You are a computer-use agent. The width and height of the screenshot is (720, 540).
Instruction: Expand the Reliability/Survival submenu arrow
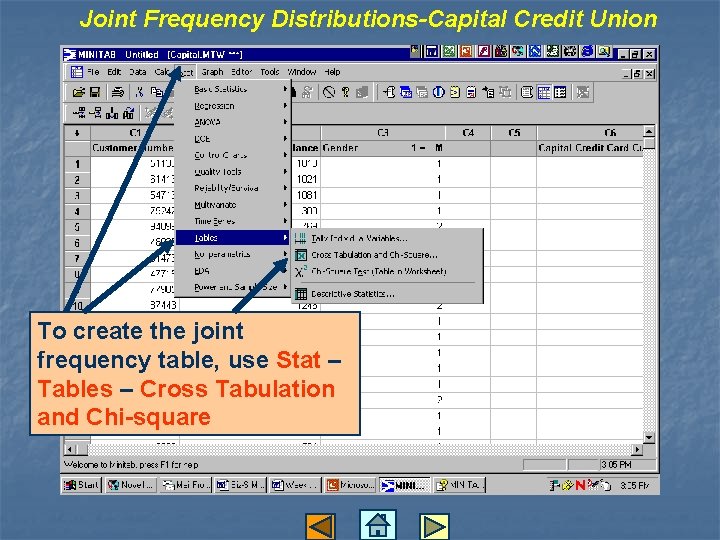point(285,188)
